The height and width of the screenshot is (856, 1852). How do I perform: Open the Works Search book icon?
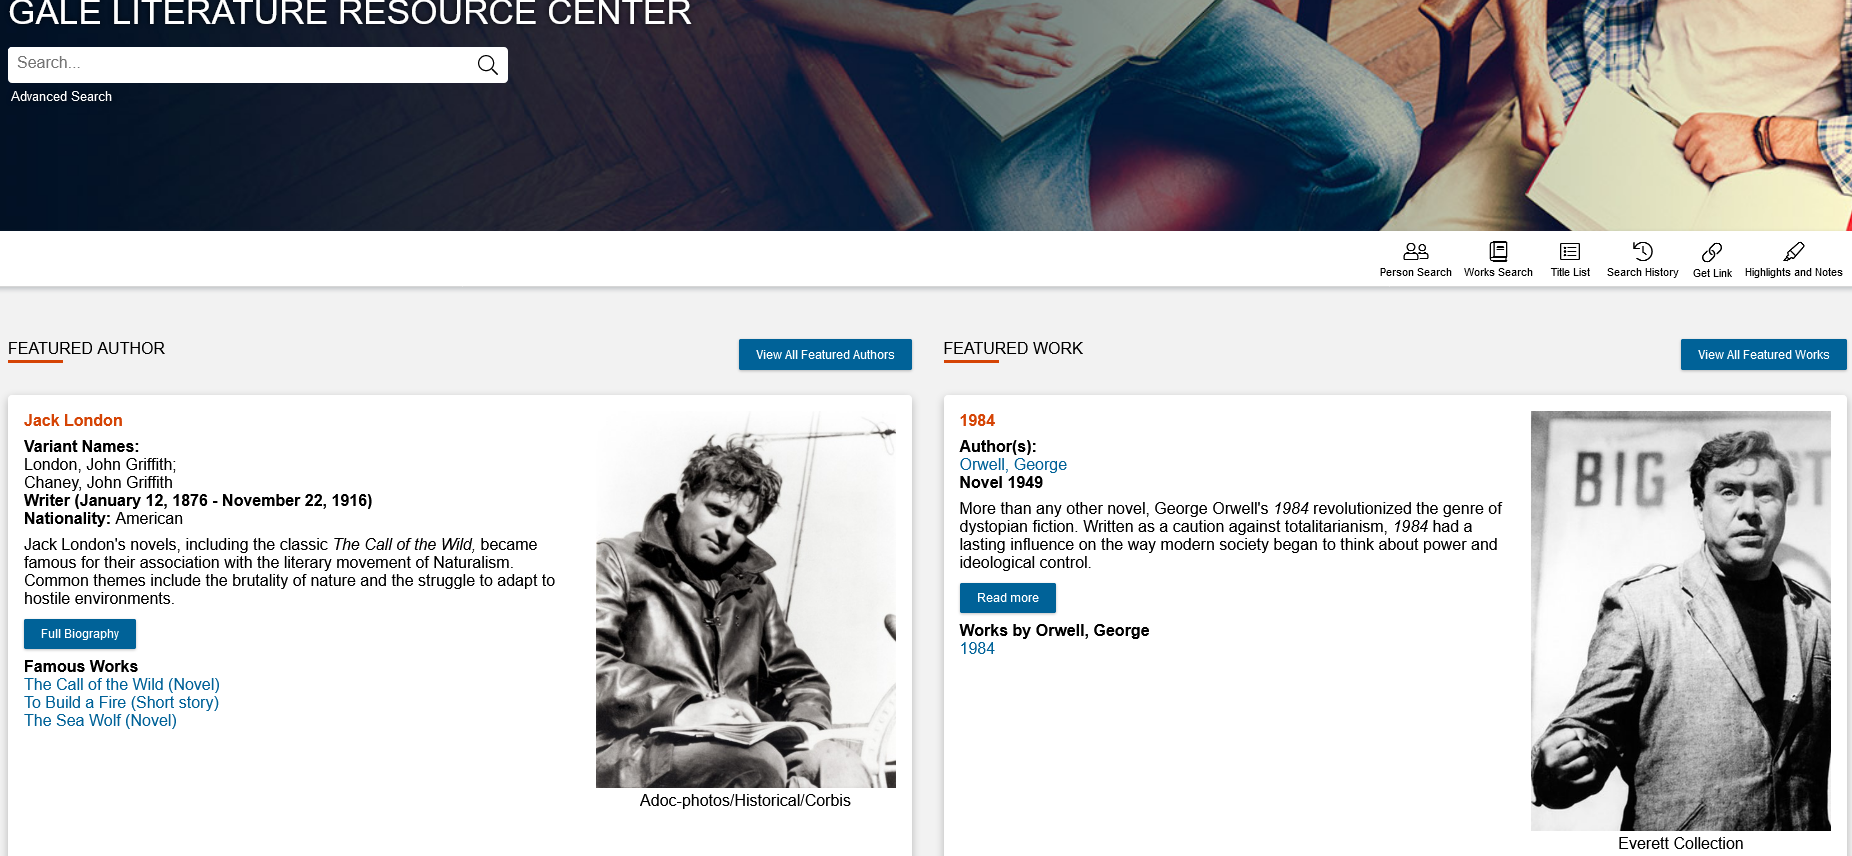pos(1498,252)
